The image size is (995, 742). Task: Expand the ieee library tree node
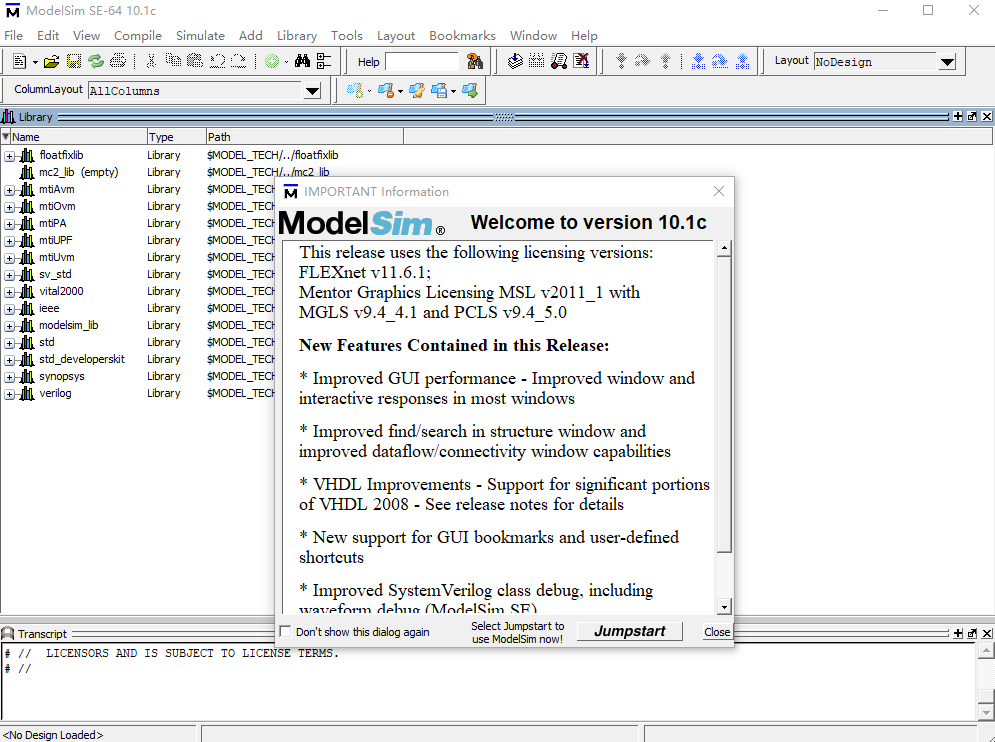tap(10, 309)
